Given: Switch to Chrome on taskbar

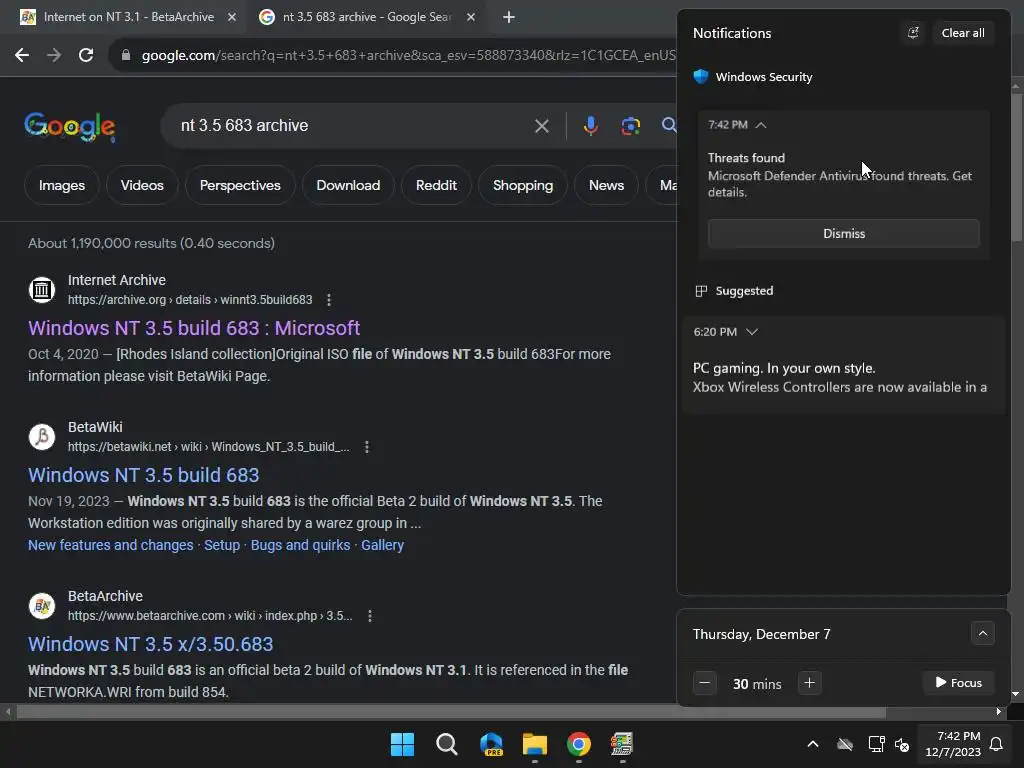Looking at the screenshot, I should (579, 744).
